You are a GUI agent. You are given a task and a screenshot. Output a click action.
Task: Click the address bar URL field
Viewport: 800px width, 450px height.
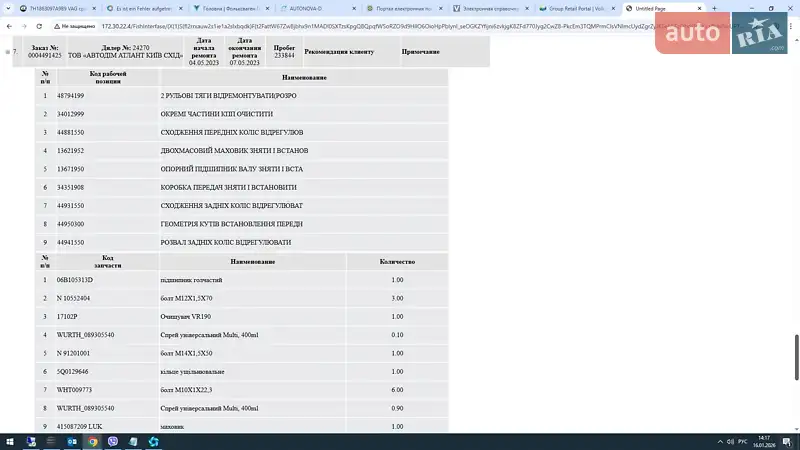[378, 26]
